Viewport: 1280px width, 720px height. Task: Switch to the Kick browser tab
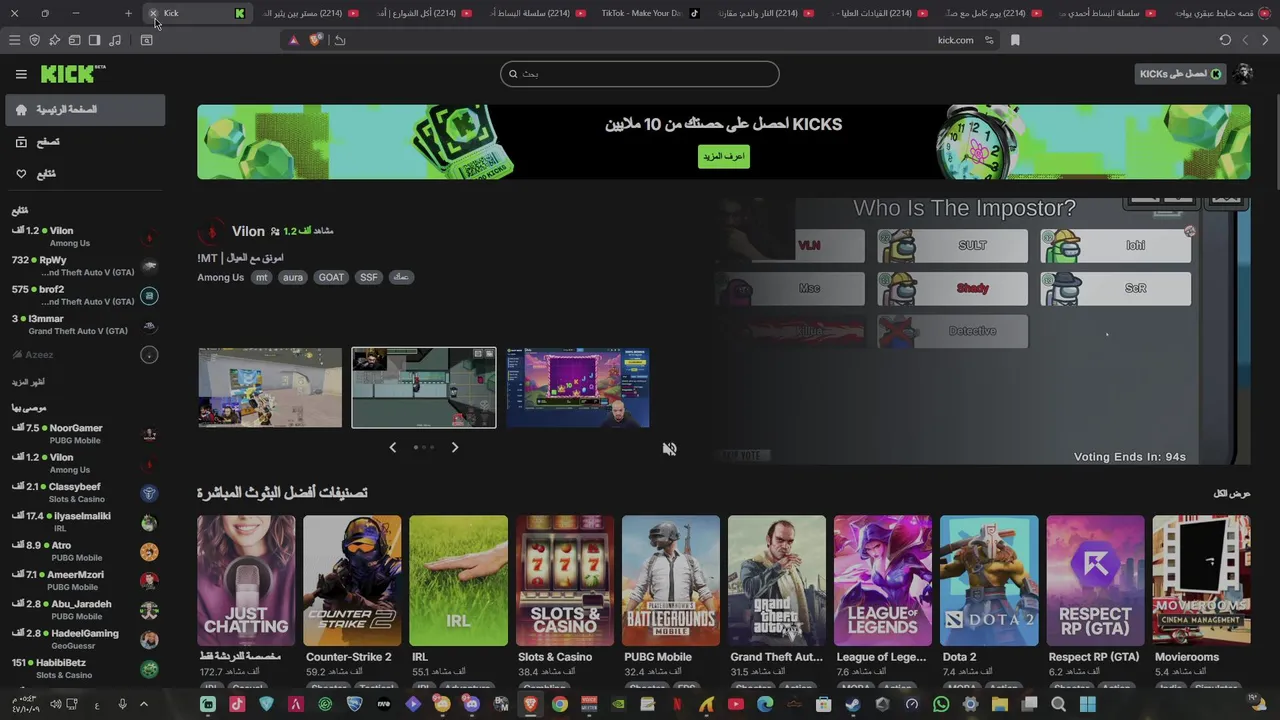(x=196, y=13)
